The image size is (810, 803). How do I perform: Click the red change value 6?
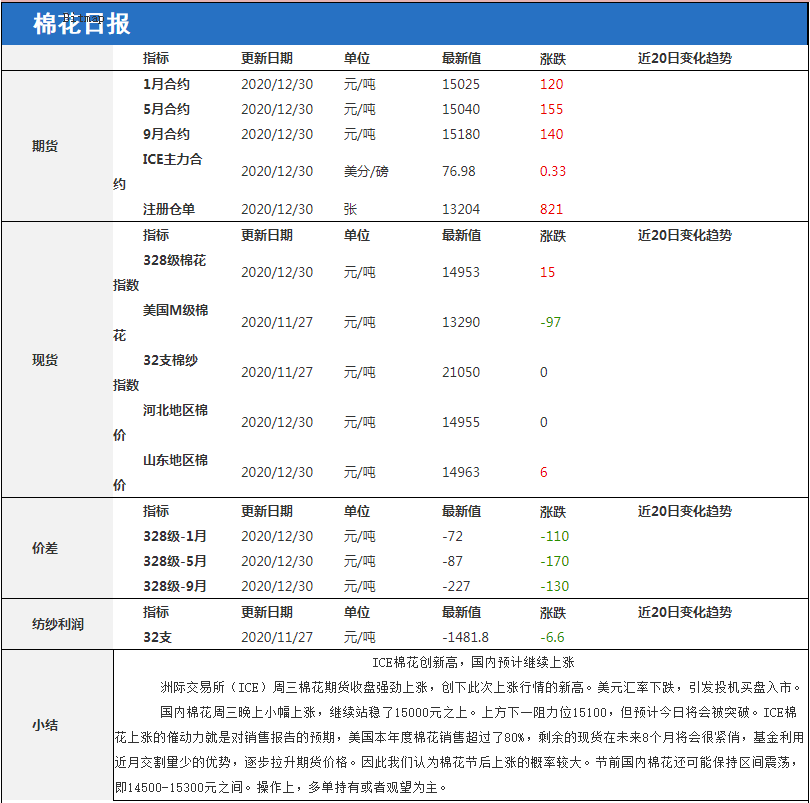(x=543, y=472)
